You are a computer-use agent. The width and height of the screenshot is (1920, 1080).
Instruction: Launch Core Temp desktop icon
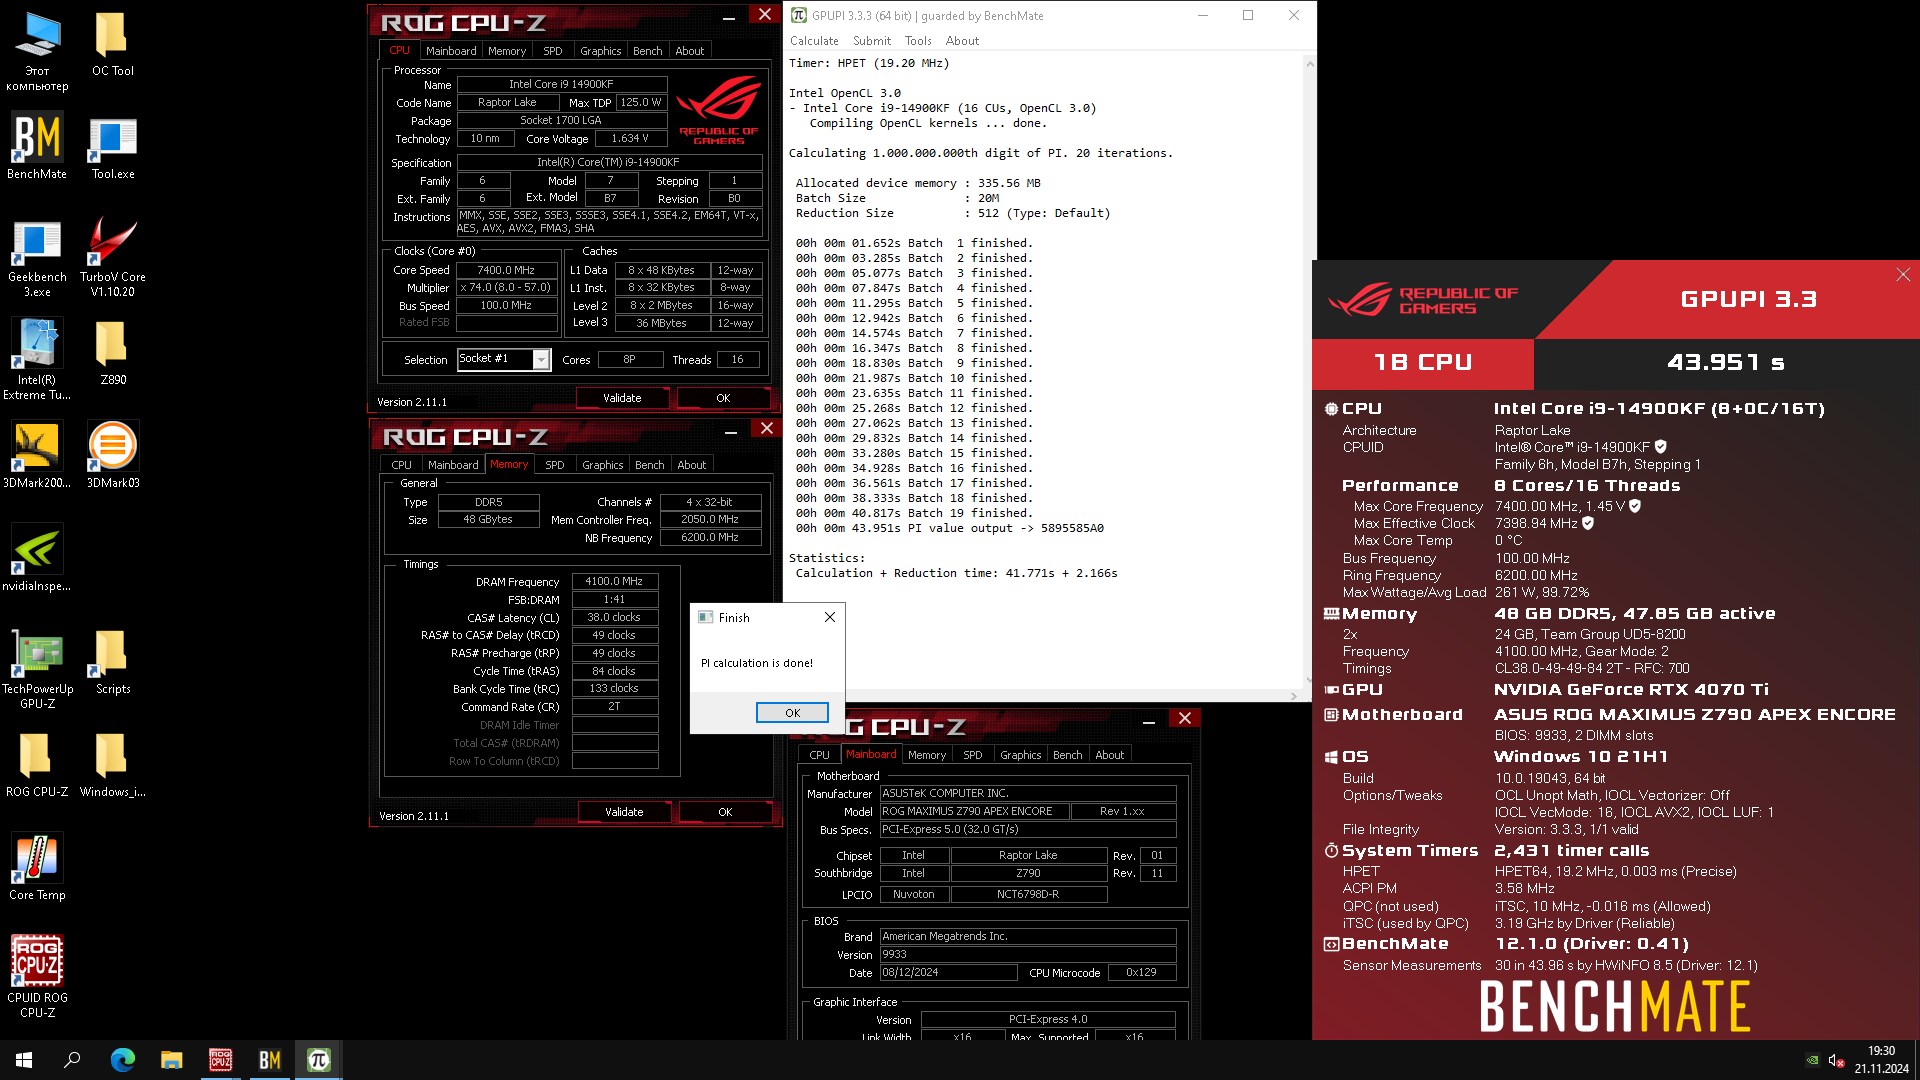click(37, 868)
